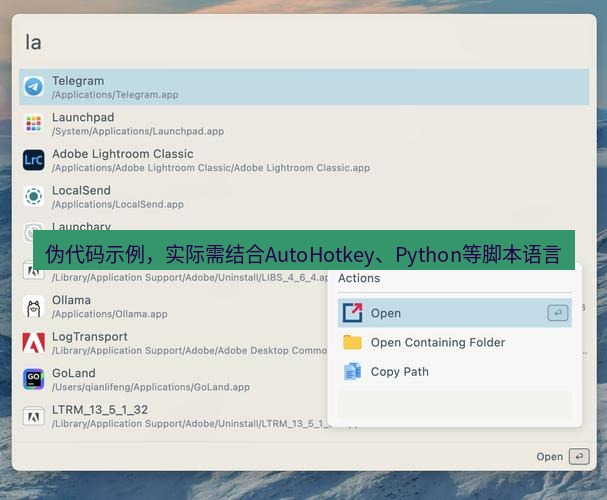Screen dimensions: 607x500
Task: Select the Ollama result title
Action: pos(71,300)
